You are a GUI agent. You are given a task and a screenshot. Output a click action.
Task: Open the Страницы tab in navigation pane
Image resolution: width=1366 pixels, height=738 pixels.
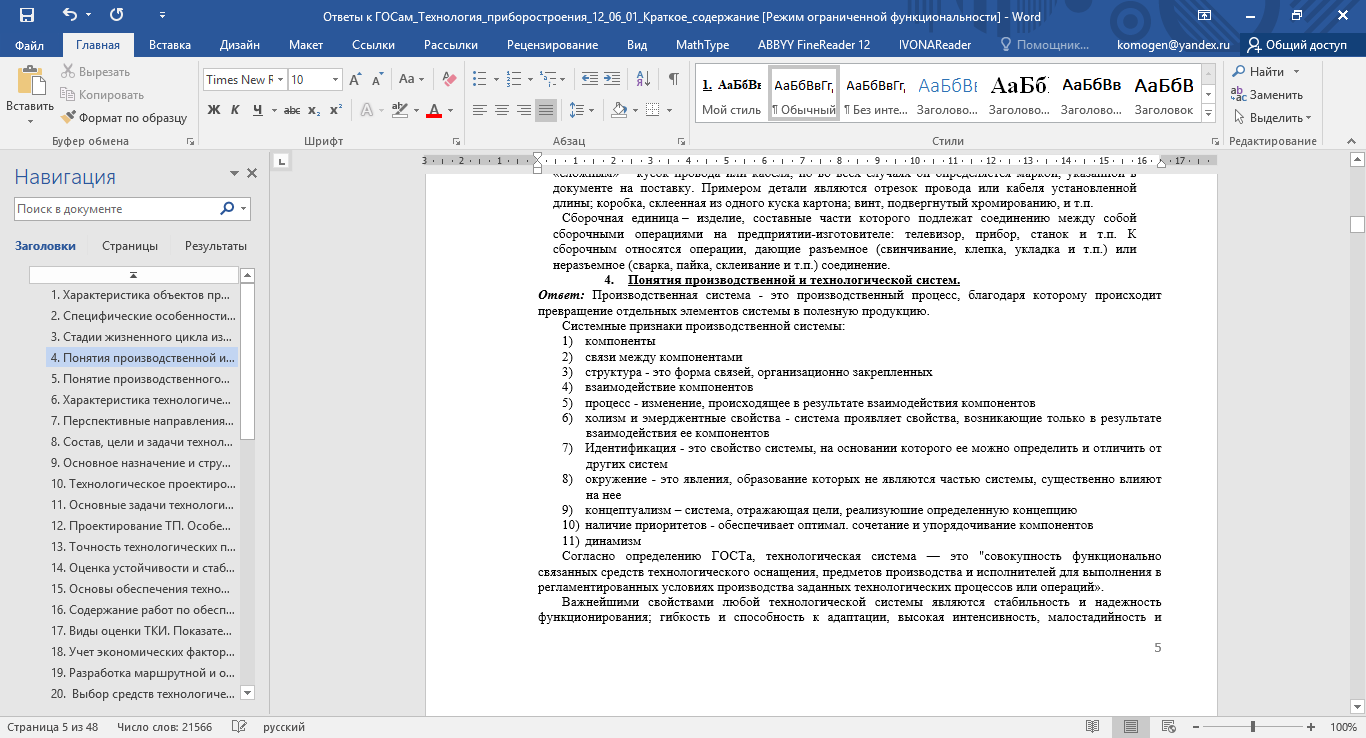point(130,246)
